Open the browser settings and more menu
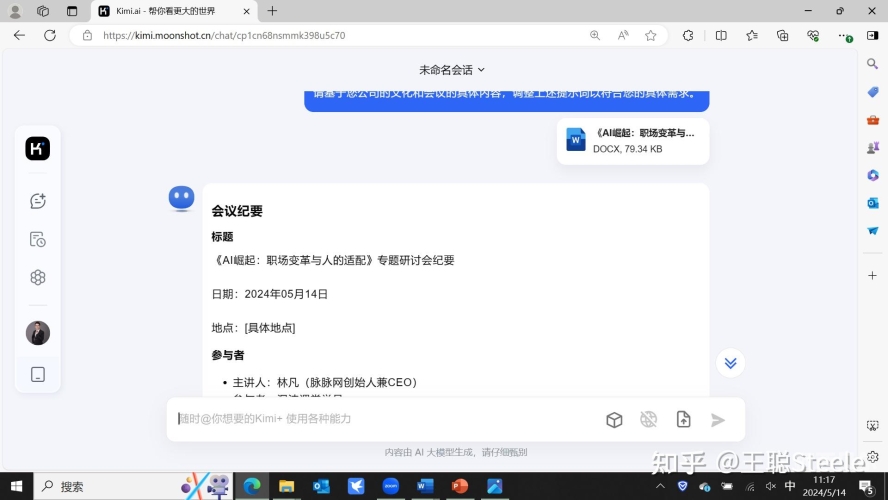This screenshot has width=888, height=500. tap(844, 35)
